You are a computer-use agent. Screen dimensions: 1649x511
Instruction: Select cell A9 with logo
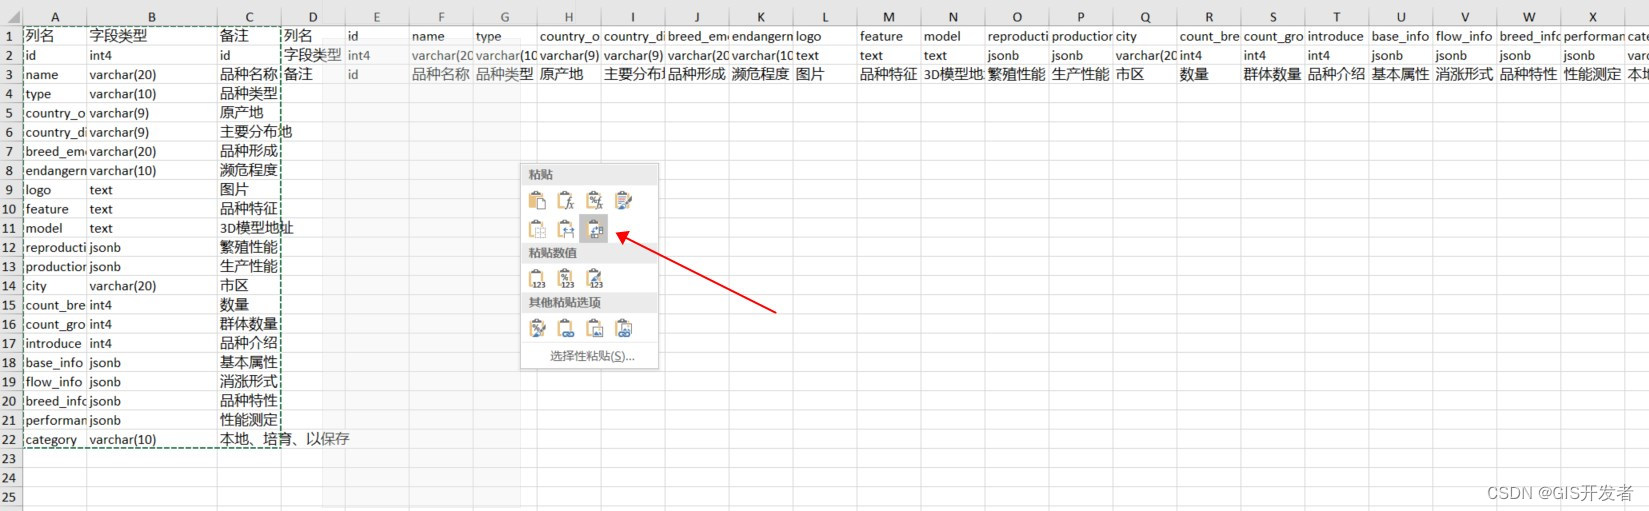click(x=55, y=190)
